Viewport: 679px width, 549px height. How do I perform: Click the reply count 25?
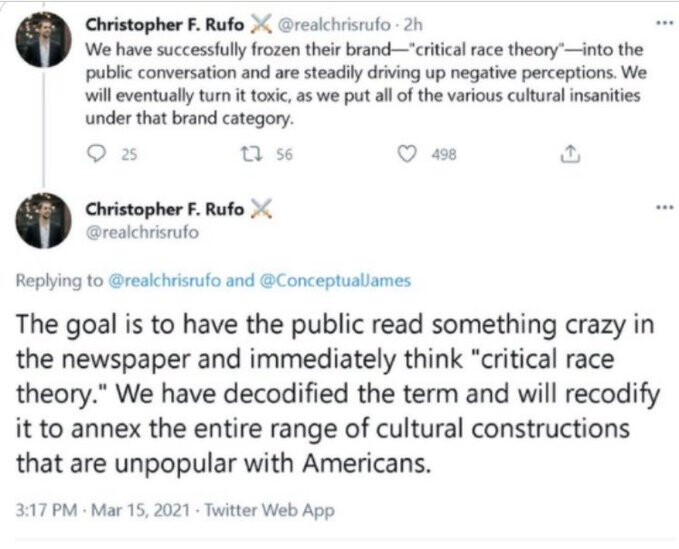coord(129,155)
